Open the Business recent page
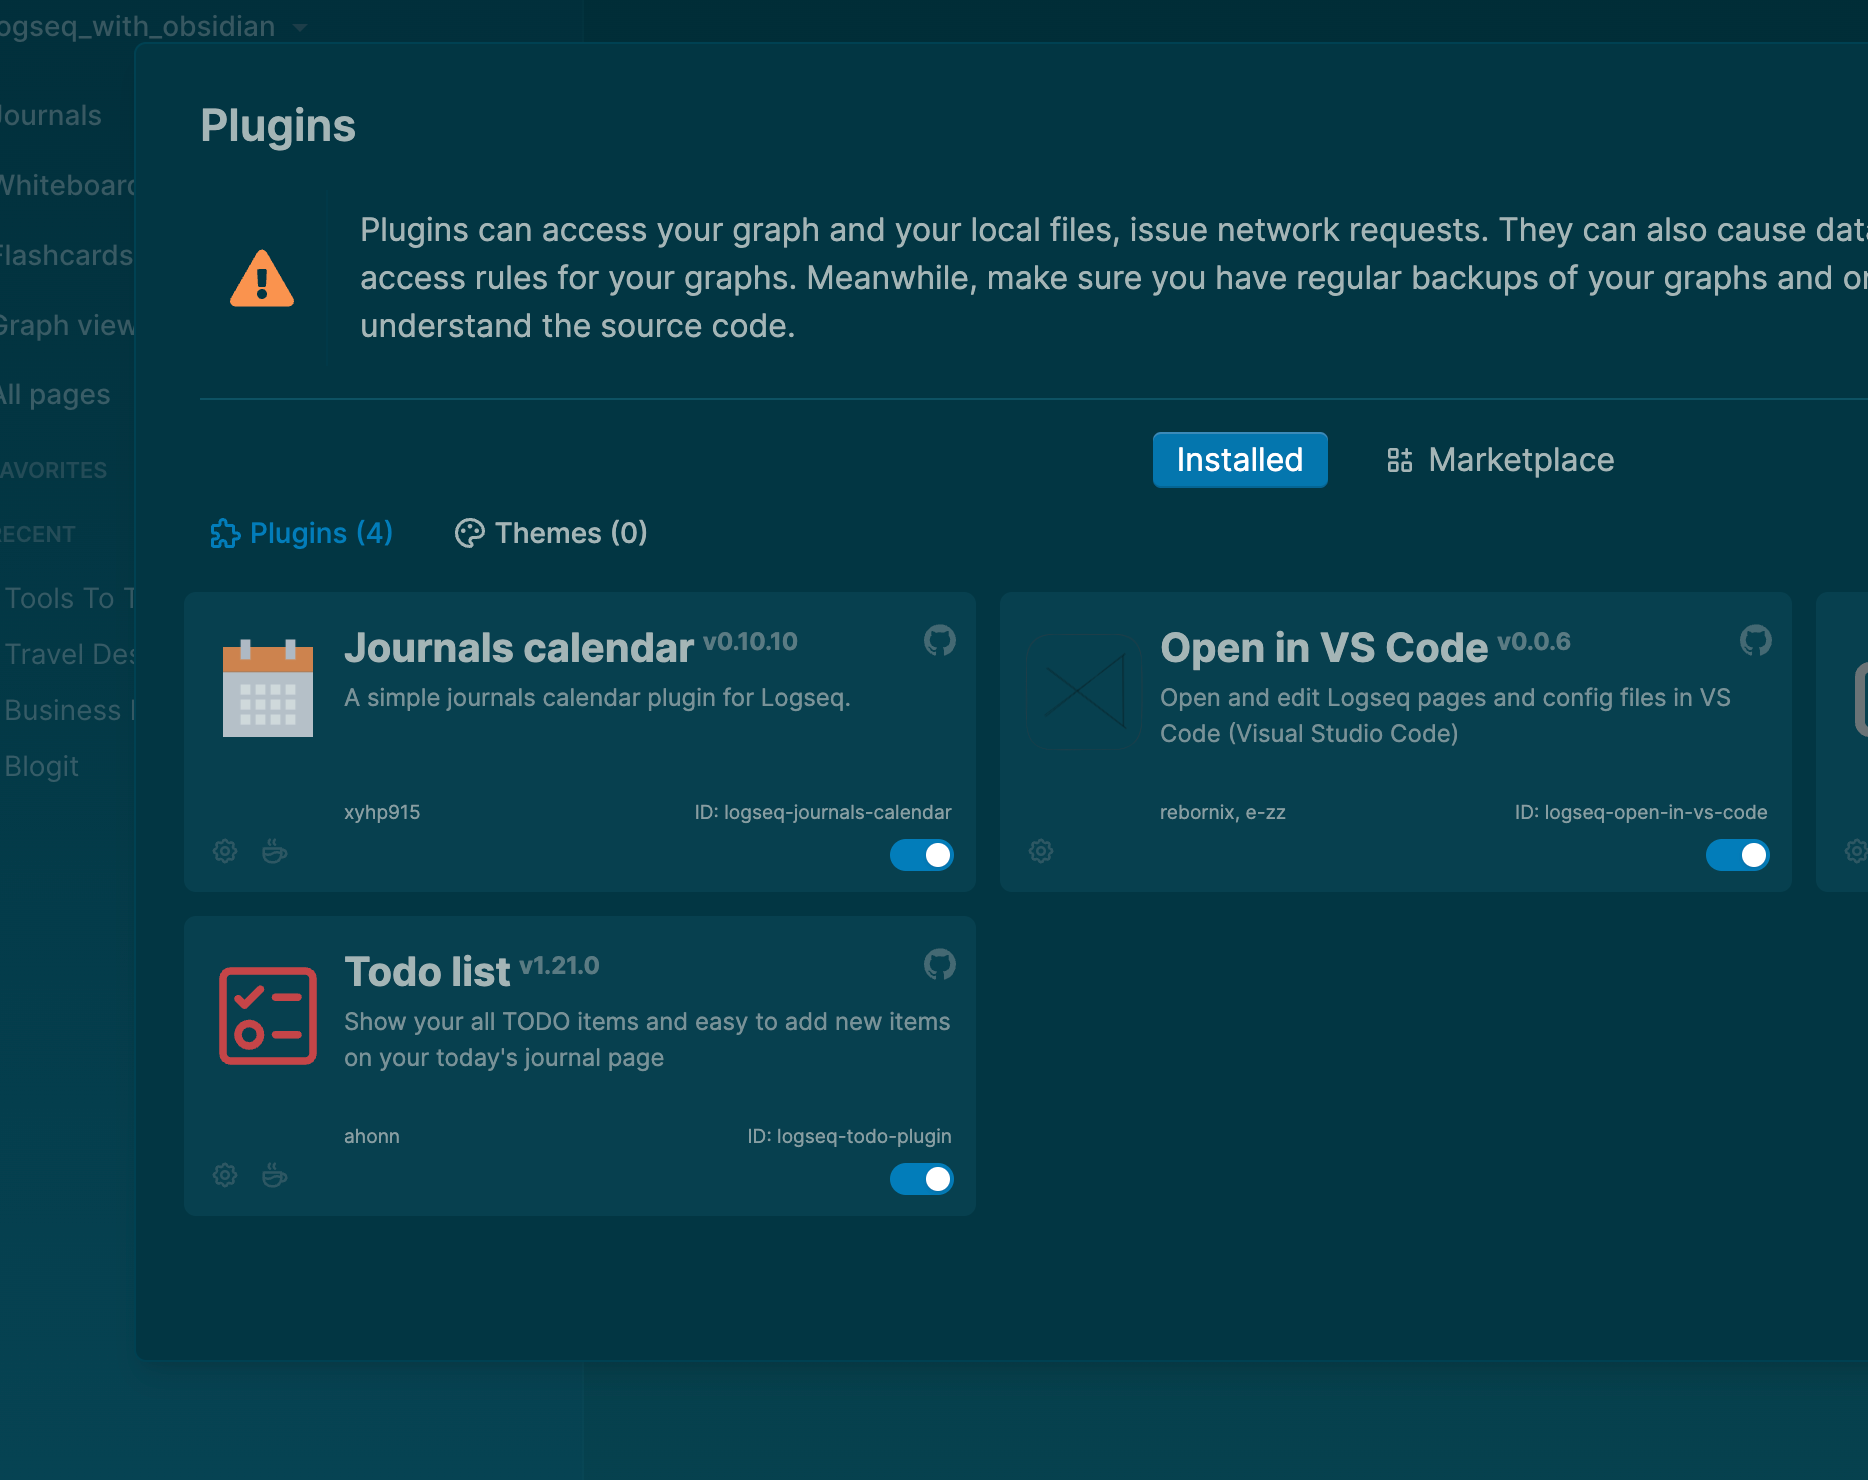This screenshot has width=1868, height=1480. [x=70, y=710]
